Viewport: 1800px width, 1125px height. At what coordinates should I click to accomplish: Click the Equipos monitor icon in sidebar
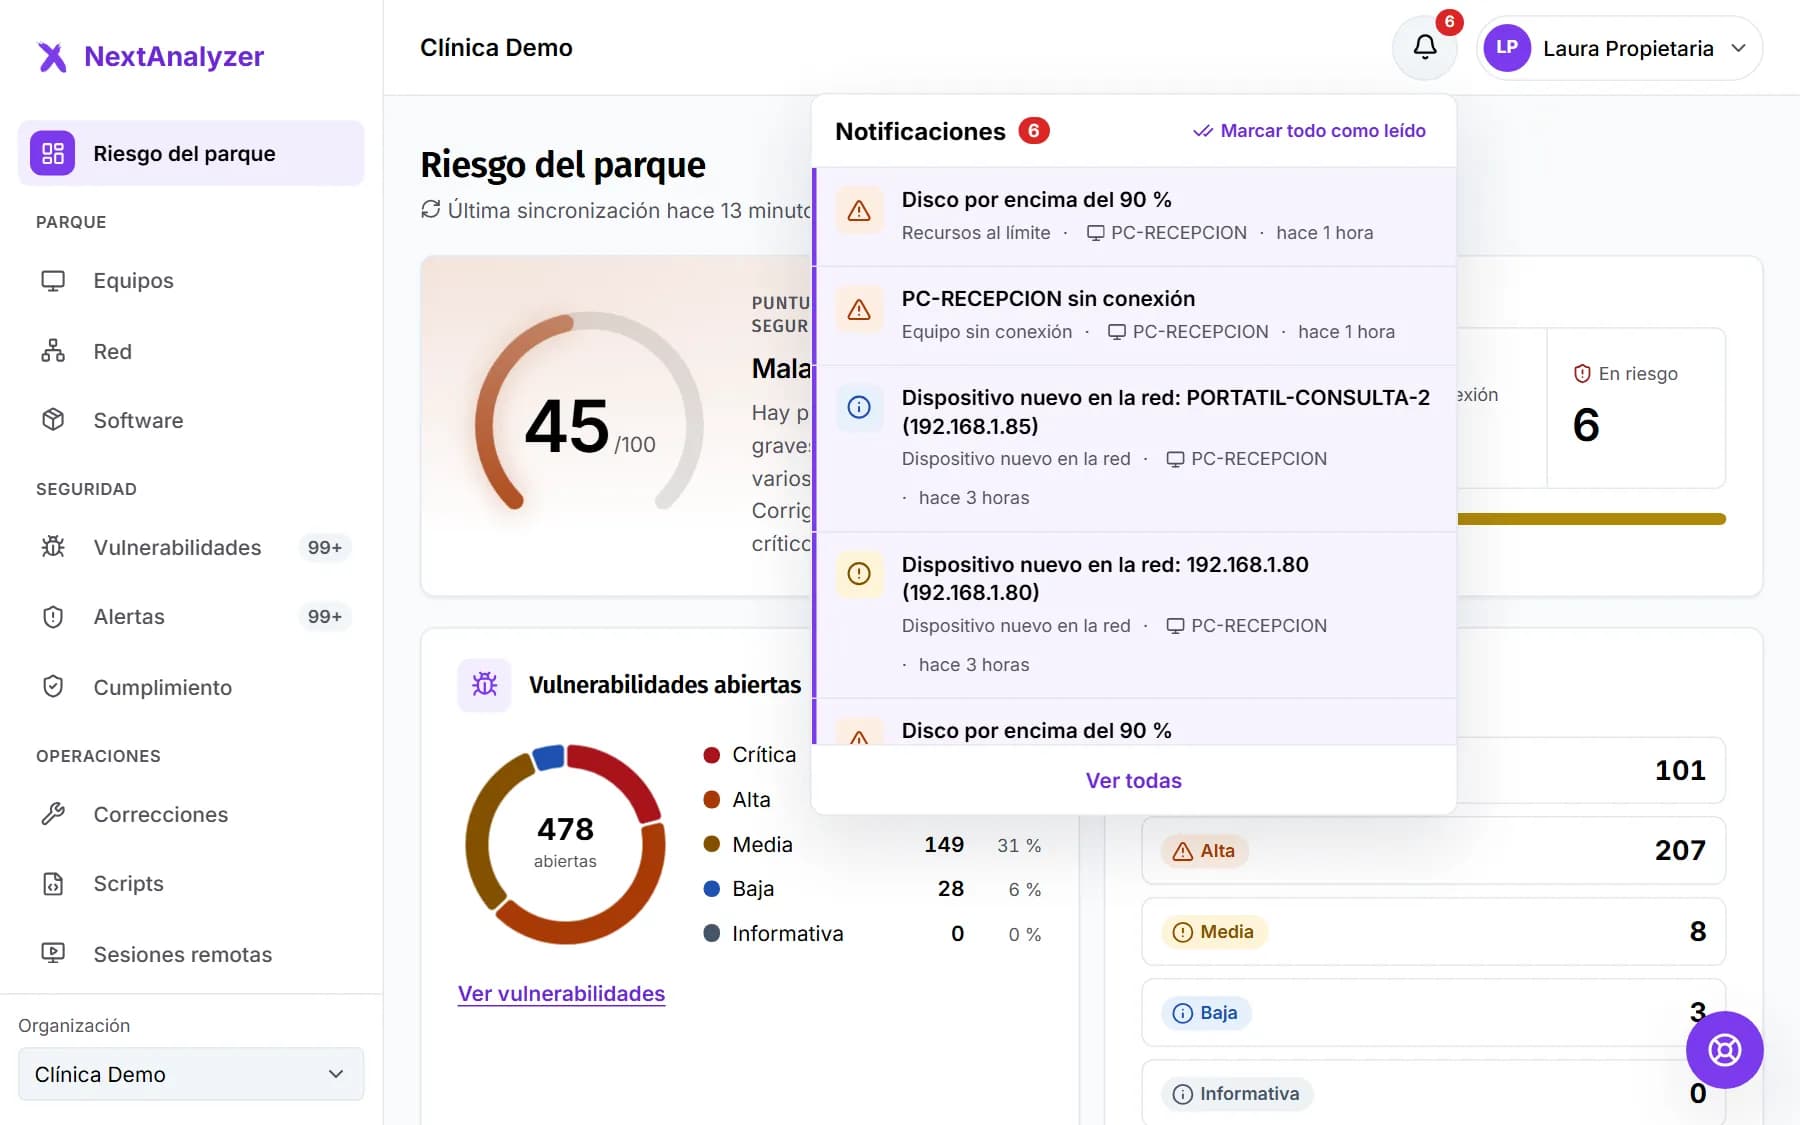53,281
